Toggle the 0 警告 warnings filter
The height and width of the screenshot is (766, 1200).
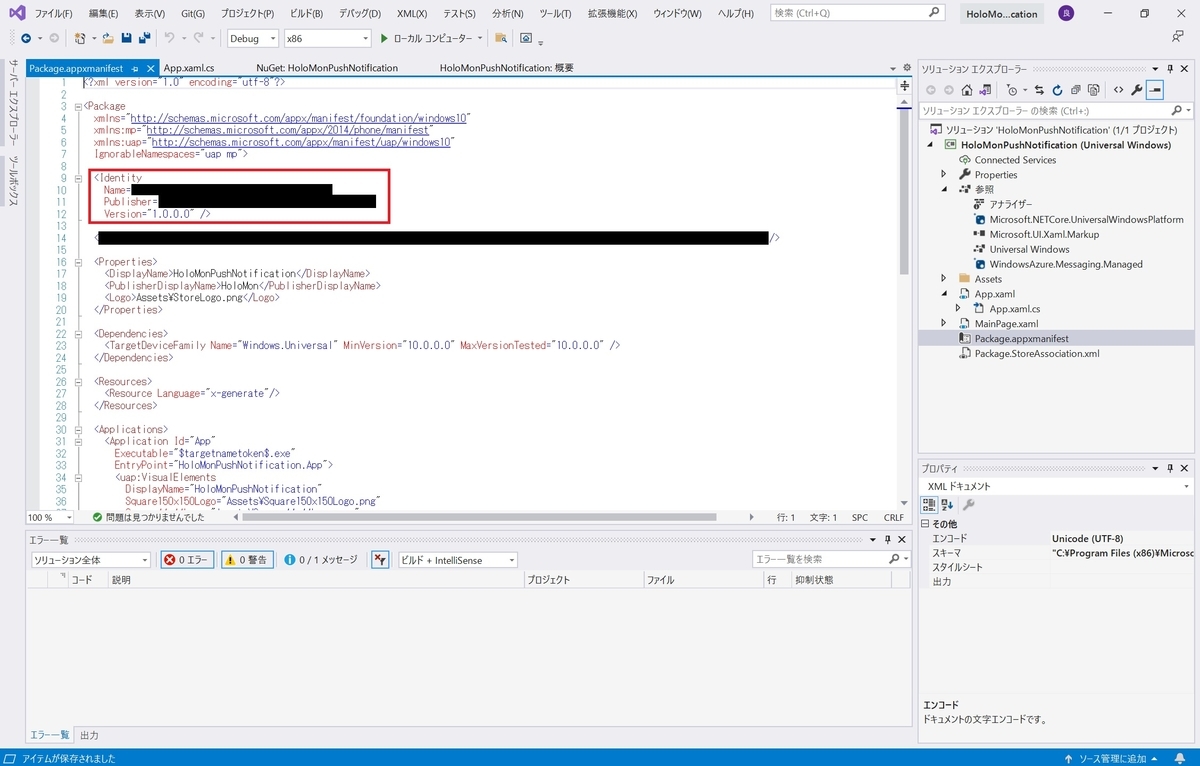[246, 560]
